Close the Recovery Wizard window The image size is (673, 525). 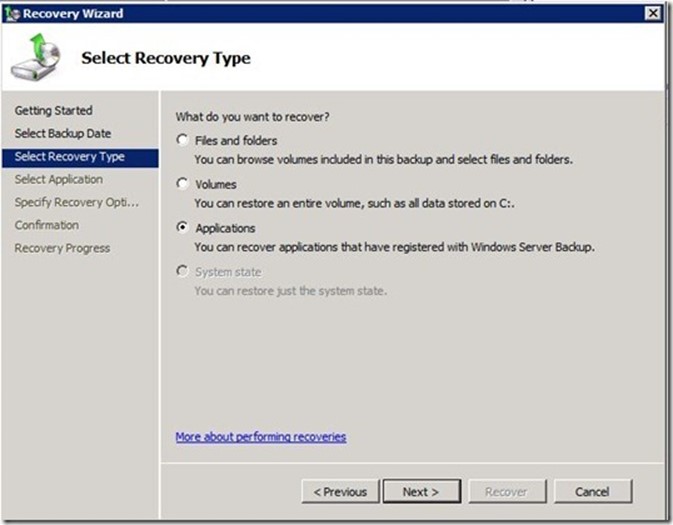coord(652,13)
